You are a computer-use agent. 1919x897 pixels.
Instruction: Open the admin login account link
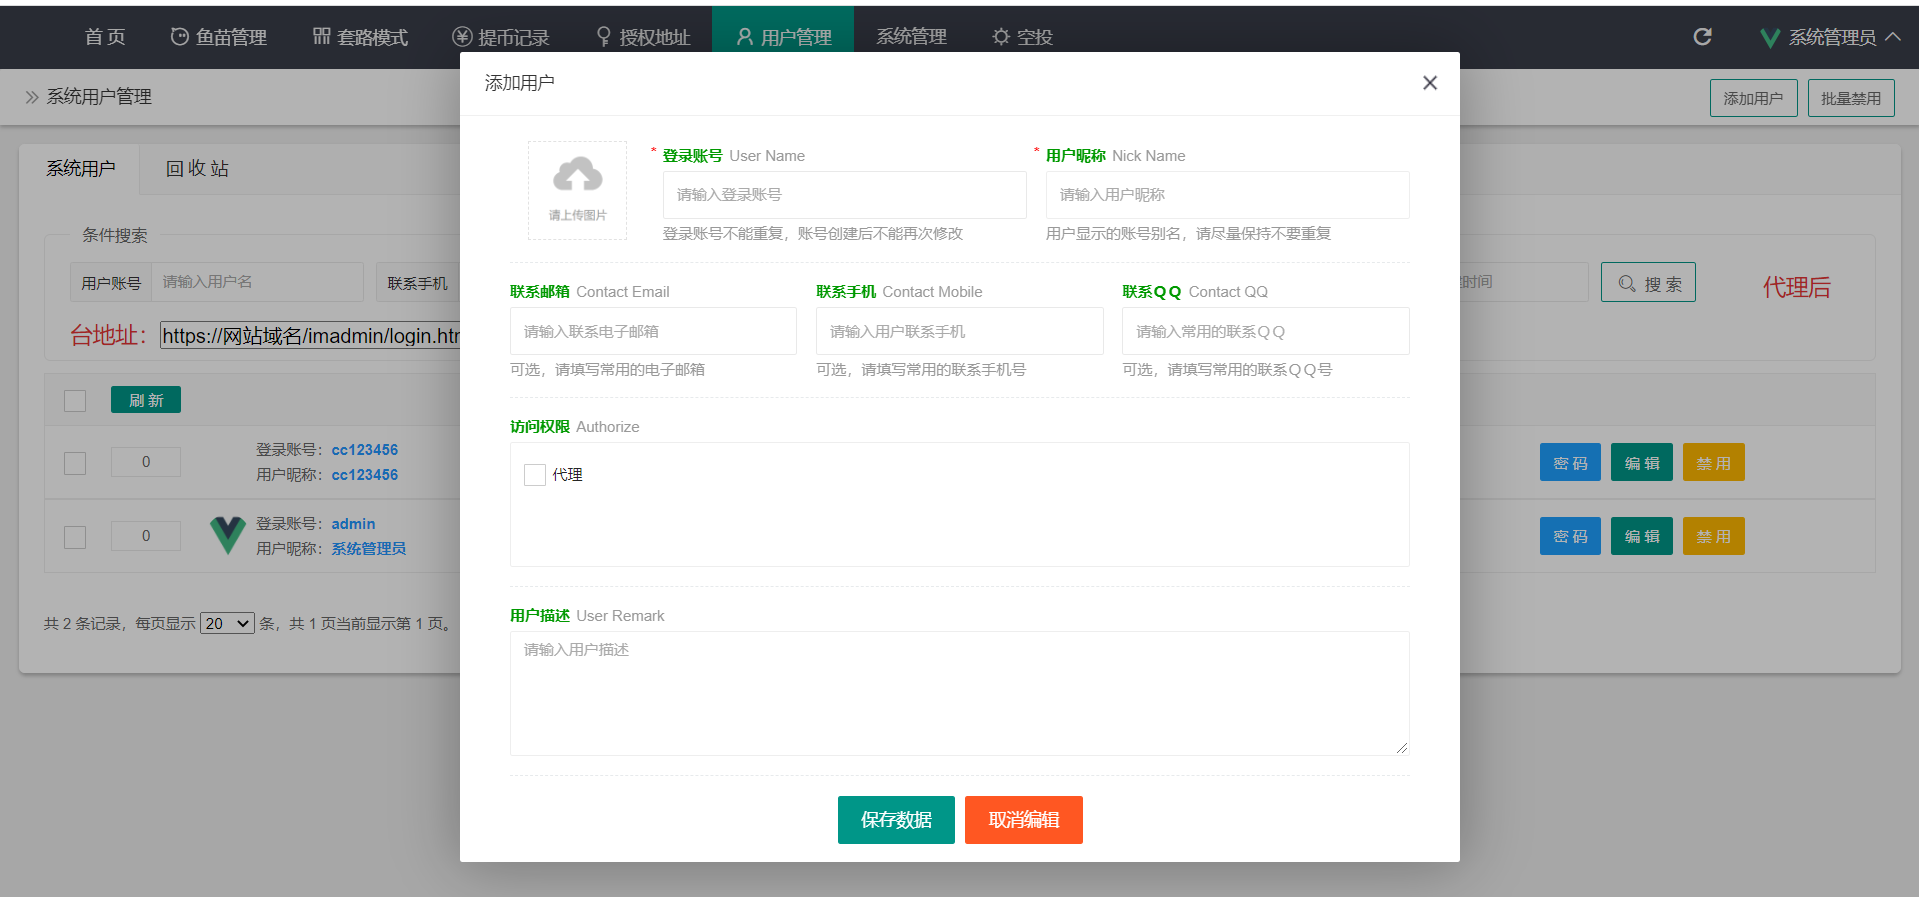353,524
